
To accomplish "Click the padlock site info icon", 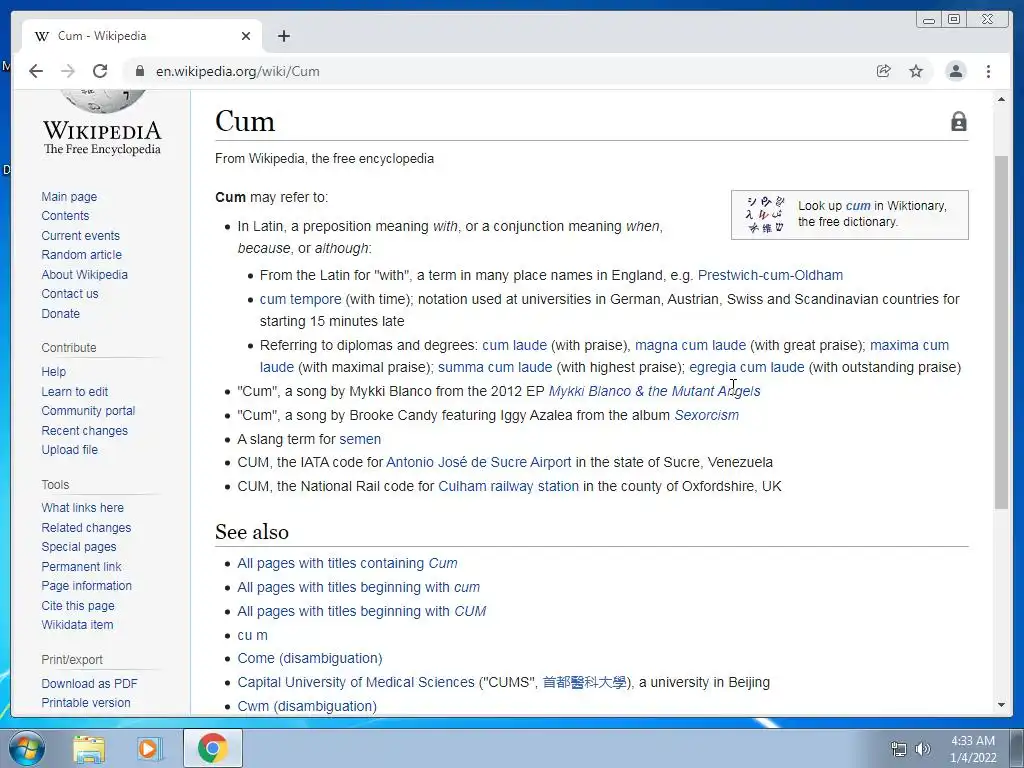I will point(139,71).
